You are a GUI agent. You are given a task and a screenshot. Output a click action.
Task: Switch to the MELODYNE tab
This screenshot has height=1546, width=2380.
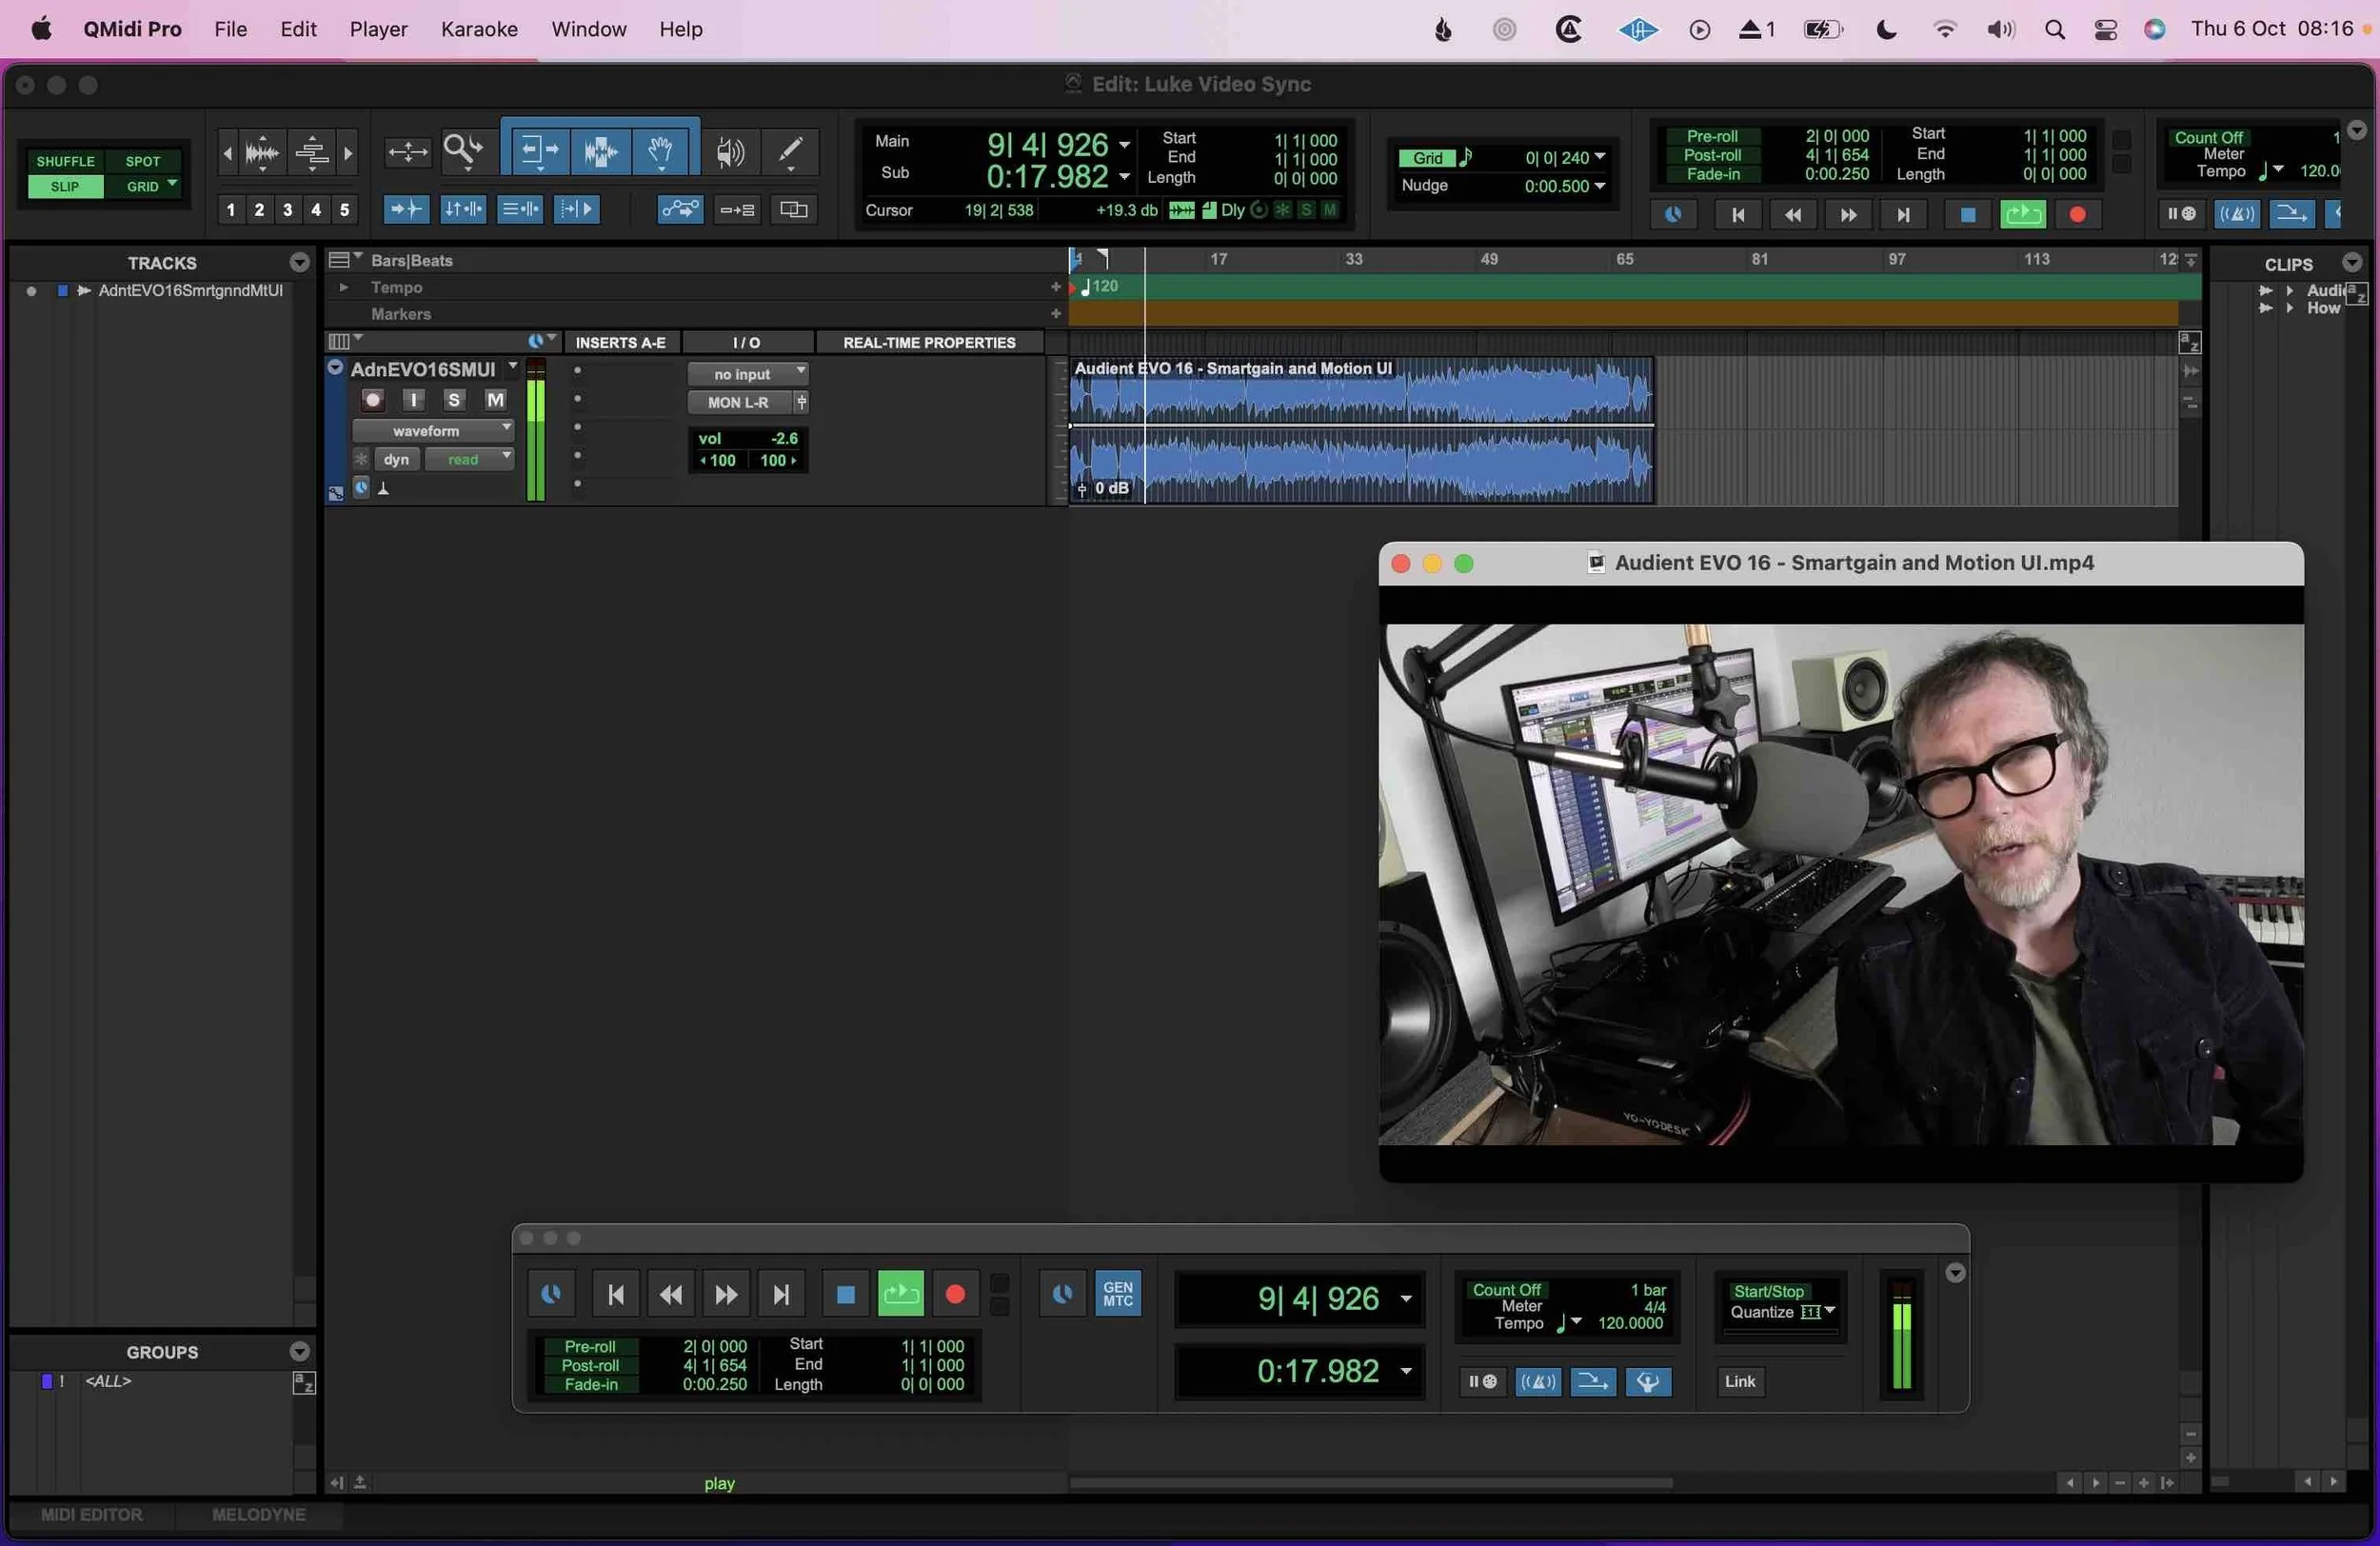(x=259, y=1514)
